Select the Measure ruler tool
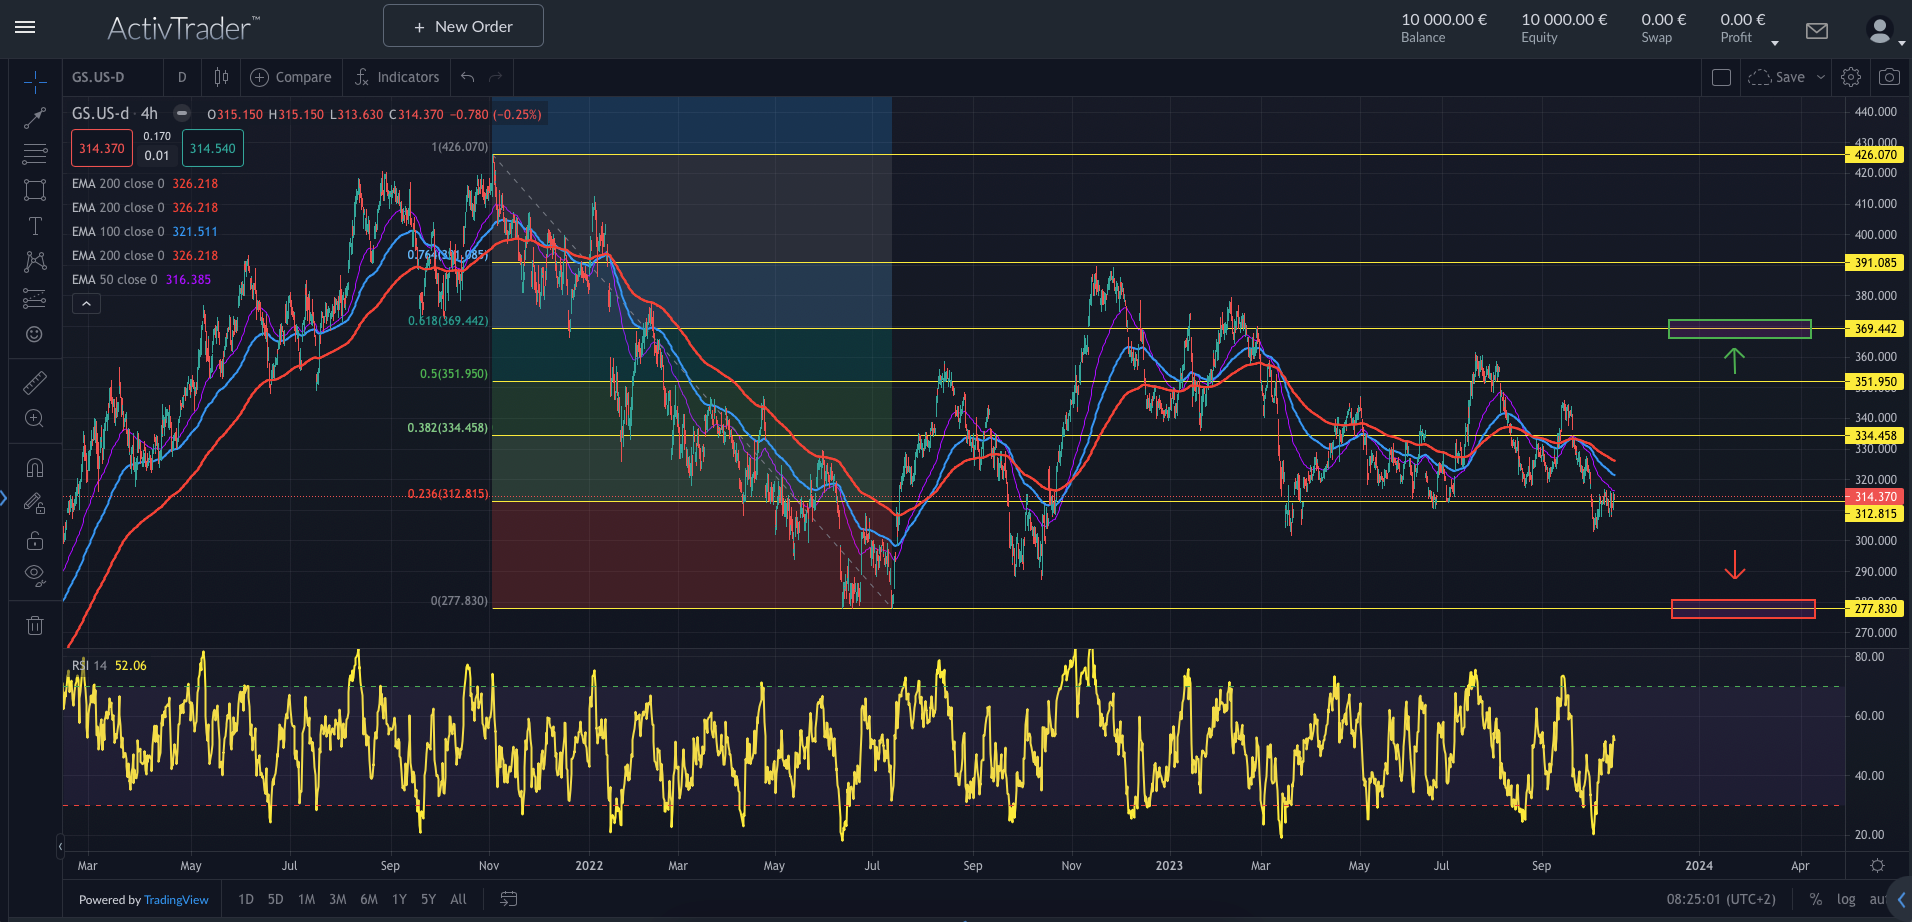Viewport: 1912px width, 922px height. click(x=35, y=382)
